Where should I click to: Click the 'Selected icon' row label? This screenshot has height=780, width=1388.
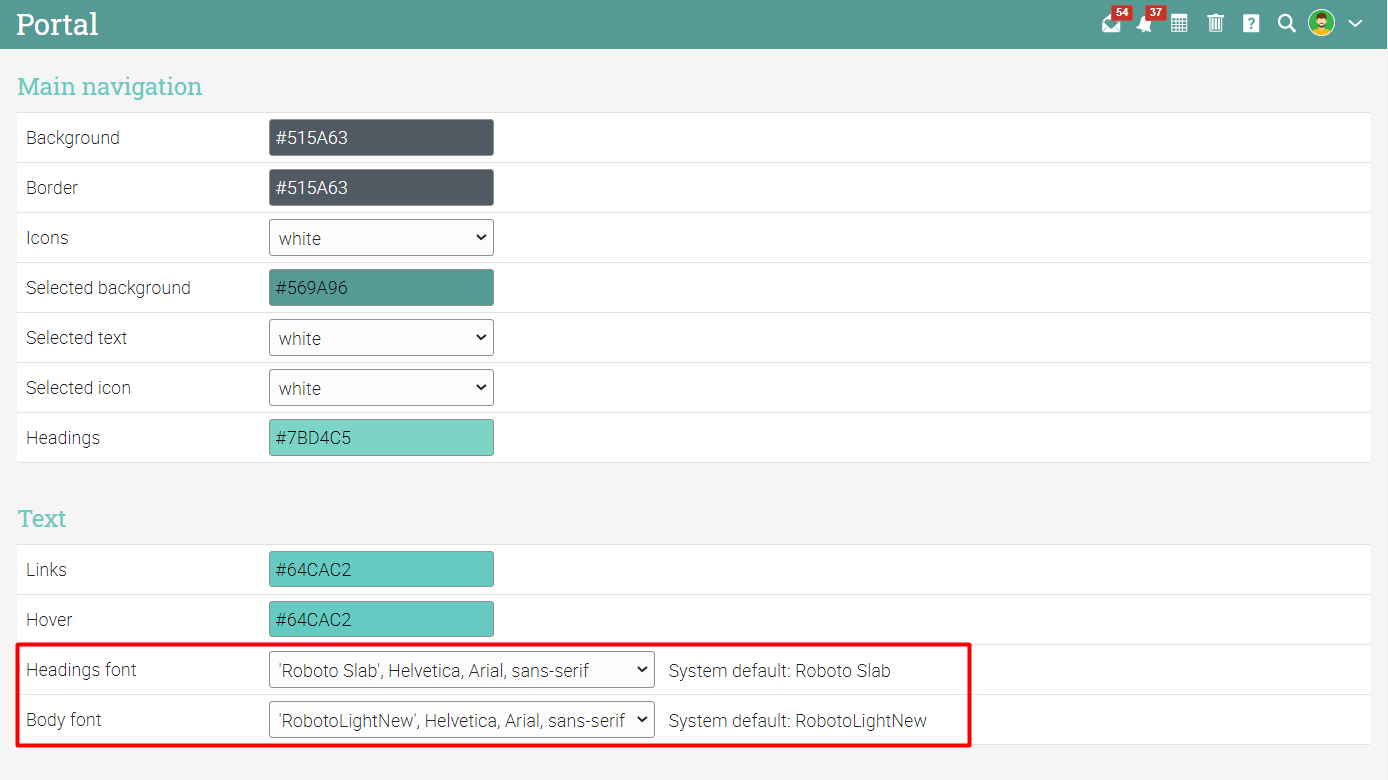coord(78,388)
